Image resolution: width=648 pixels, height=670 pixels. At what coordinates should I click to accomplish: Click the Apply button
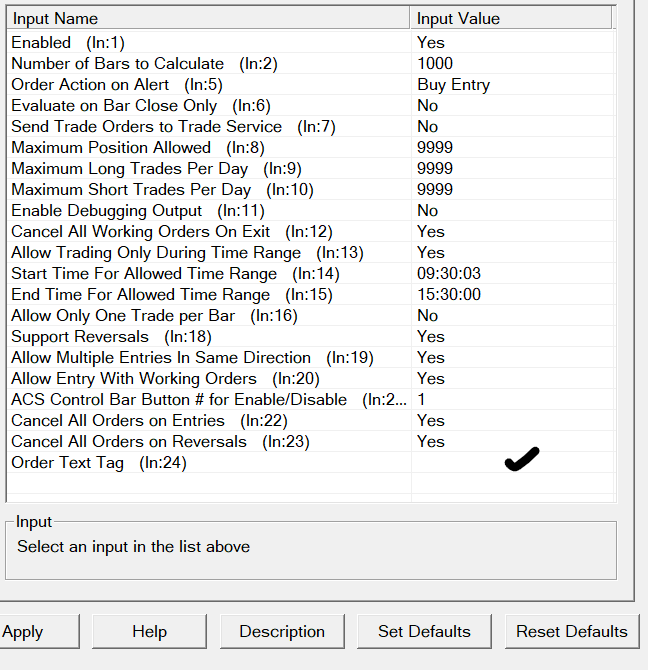click(x=23, y=631)
